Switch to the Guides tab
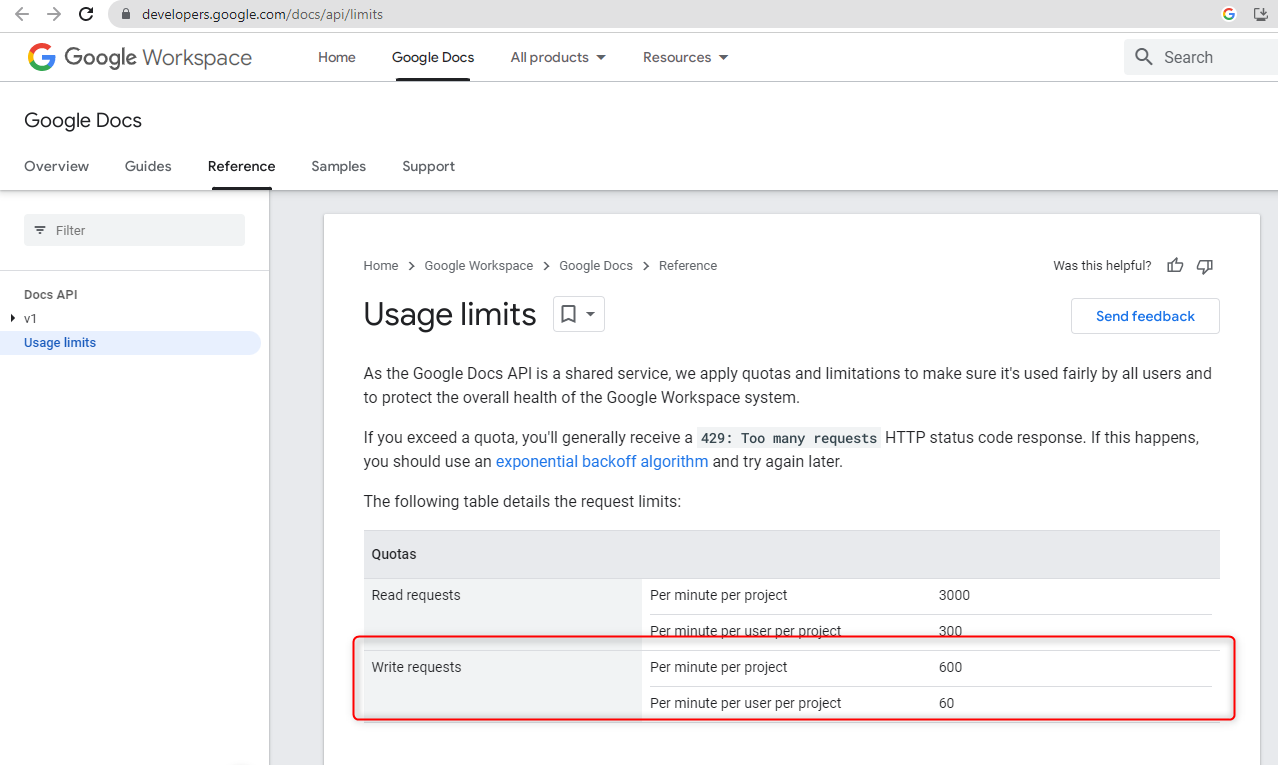The image size is (1278, 765). point(148,166)
